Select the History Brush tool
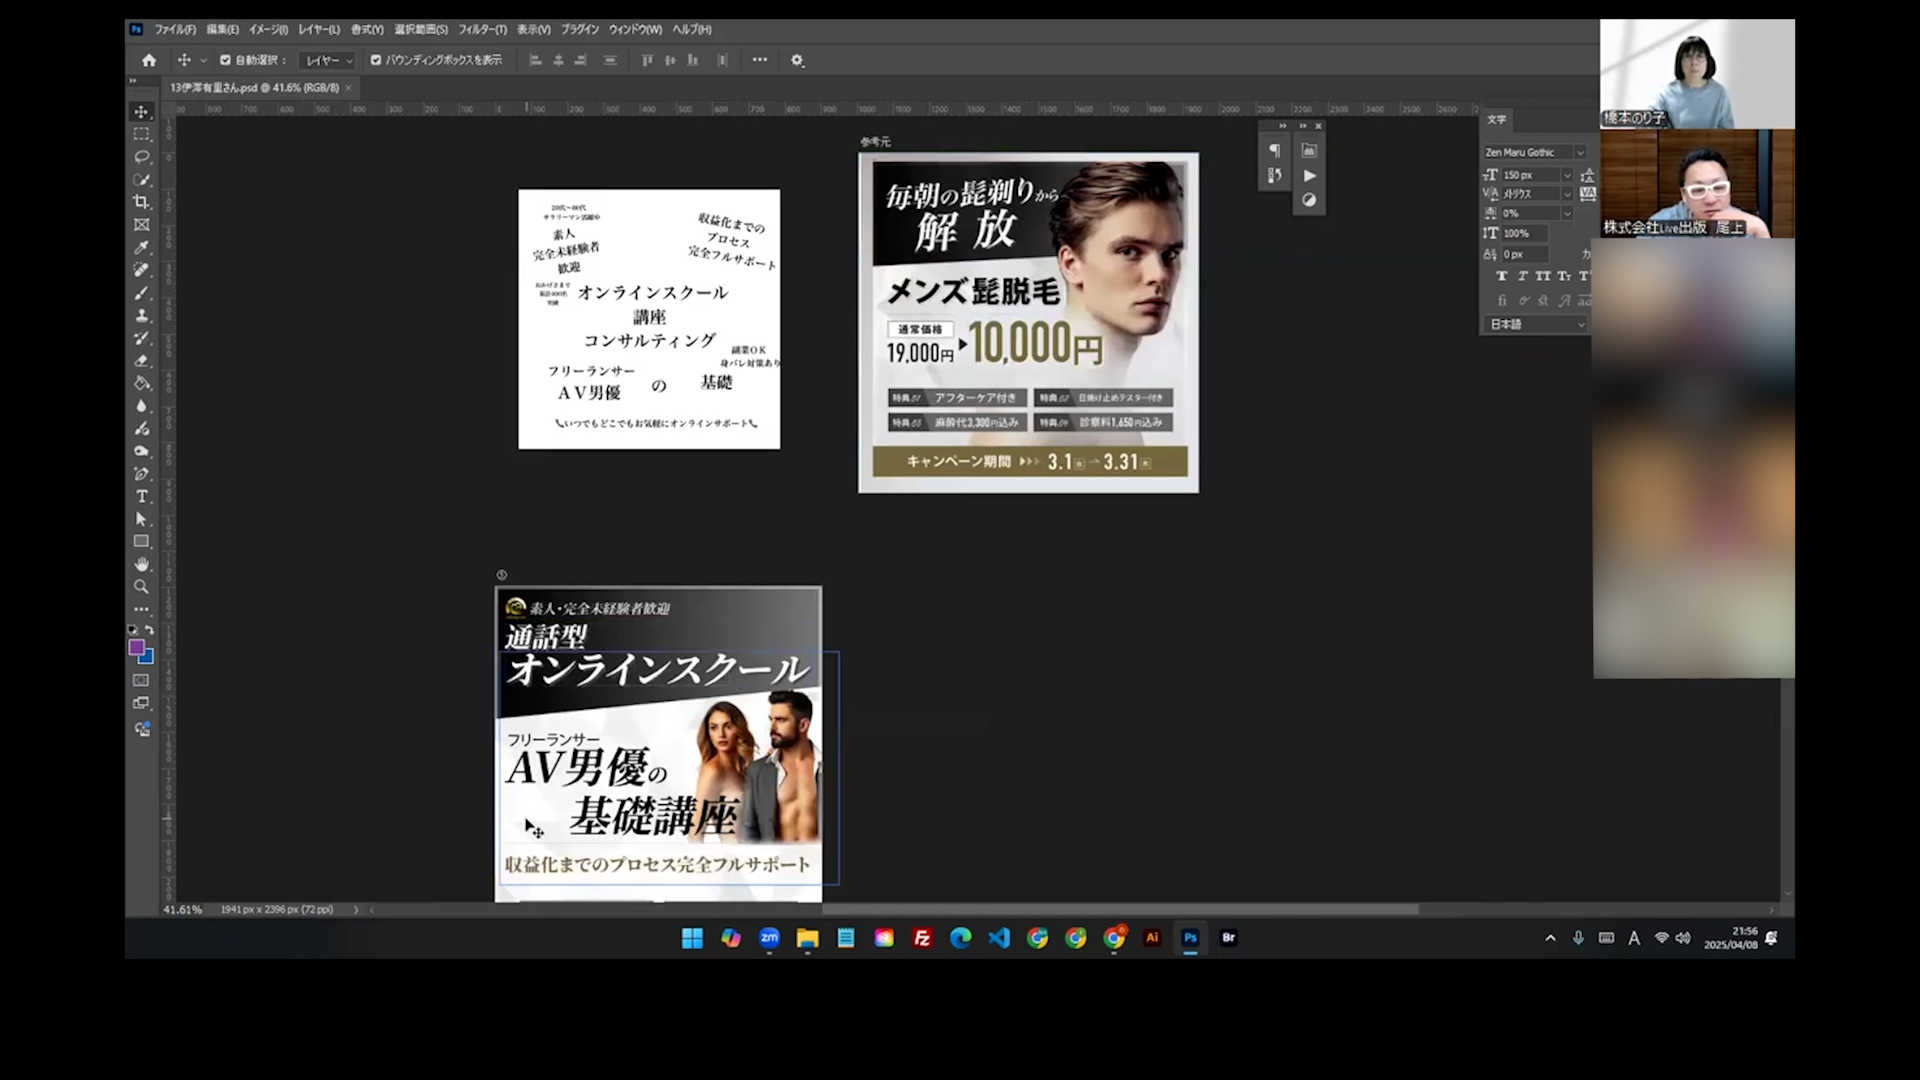 point(141,338)
